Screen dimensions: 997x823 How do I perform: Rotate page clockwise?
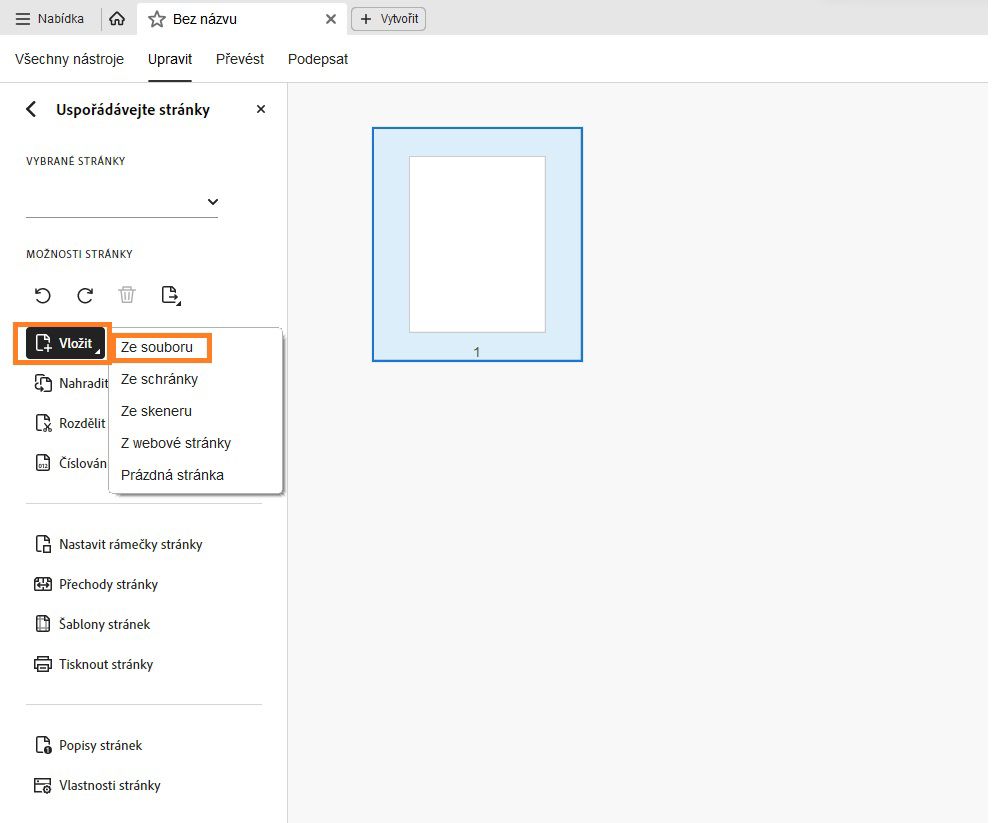[85, 295]
